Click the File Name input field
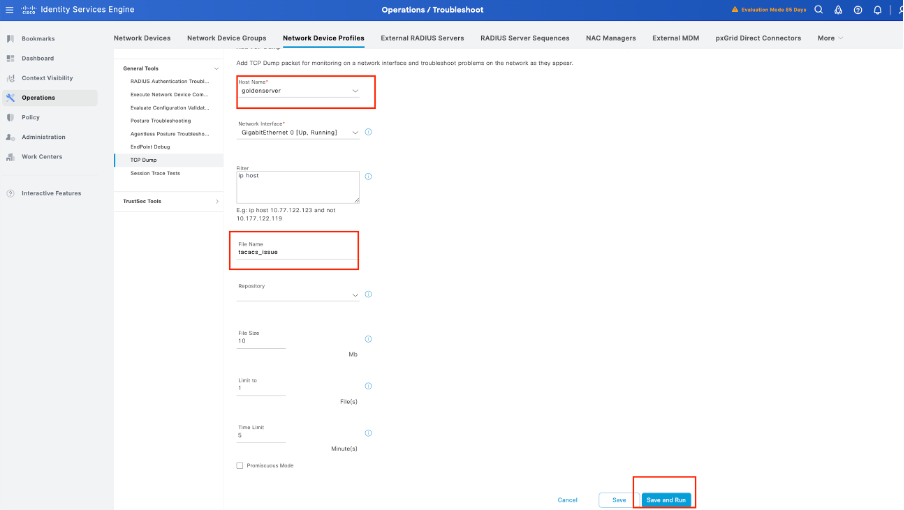The image size is (904, 510). pyautogui.click(x=297, y=253)
